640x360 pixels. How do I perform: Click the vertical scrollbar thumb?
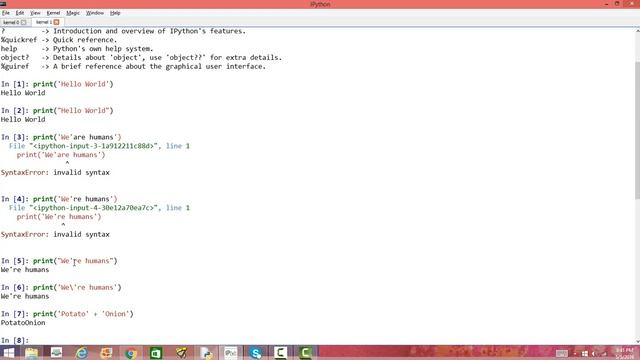(x=637, y=131)
